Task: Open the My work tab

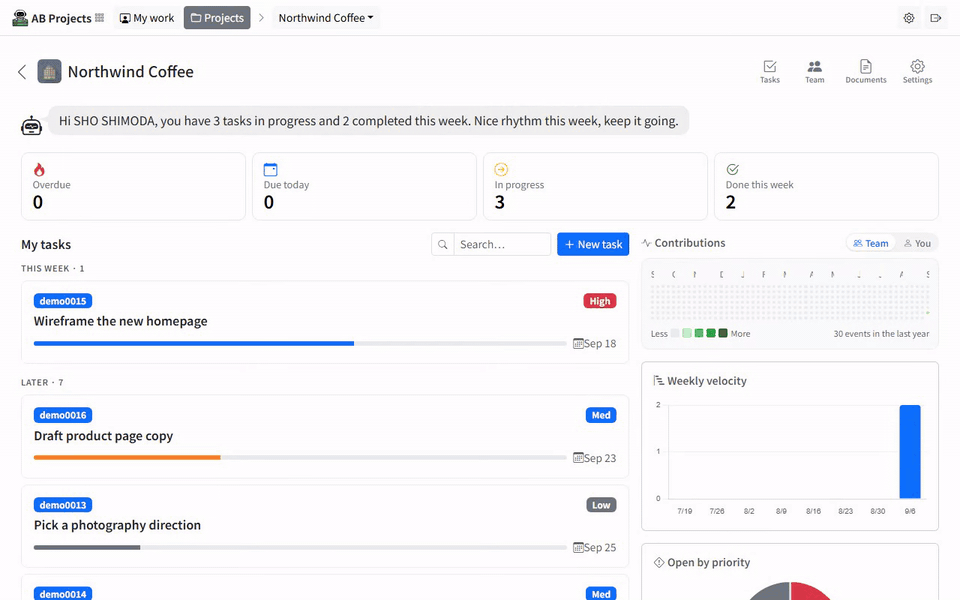Action: (x=147, y=18)
